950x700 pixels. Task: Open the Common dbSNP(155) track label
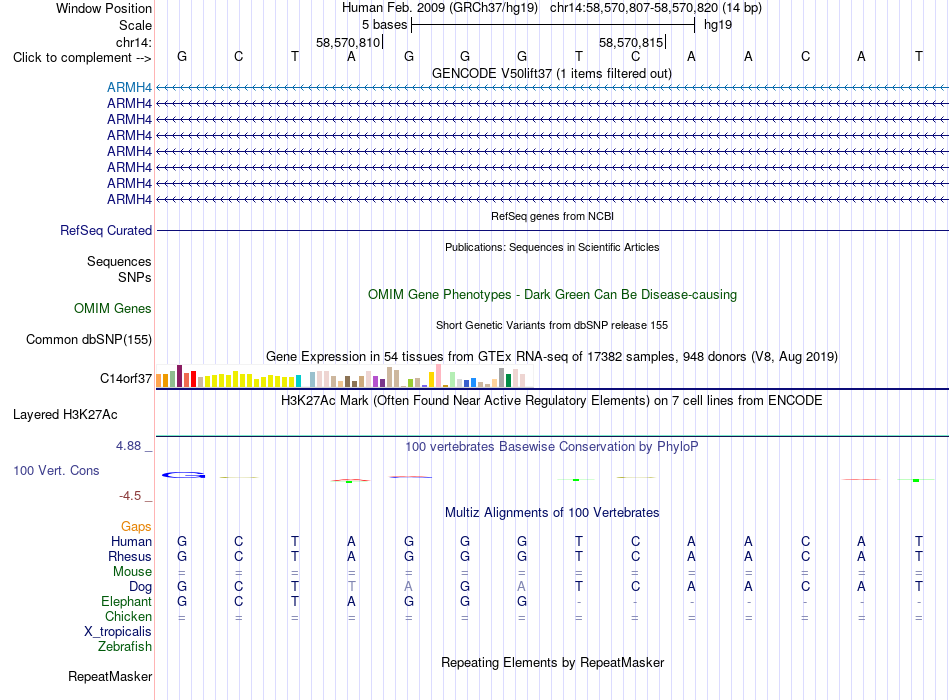click(89, 339)
